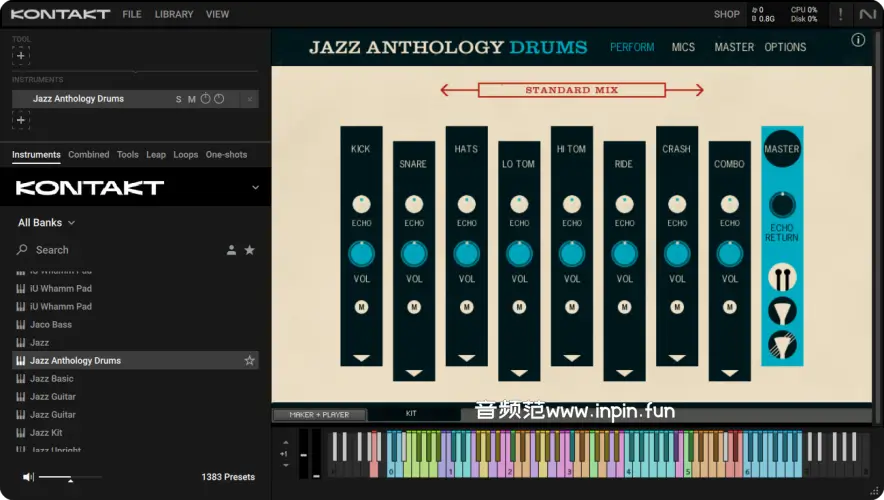Expand the Kick channel arrow
Screen dimensions: 884x500
(x=361, y=358)
